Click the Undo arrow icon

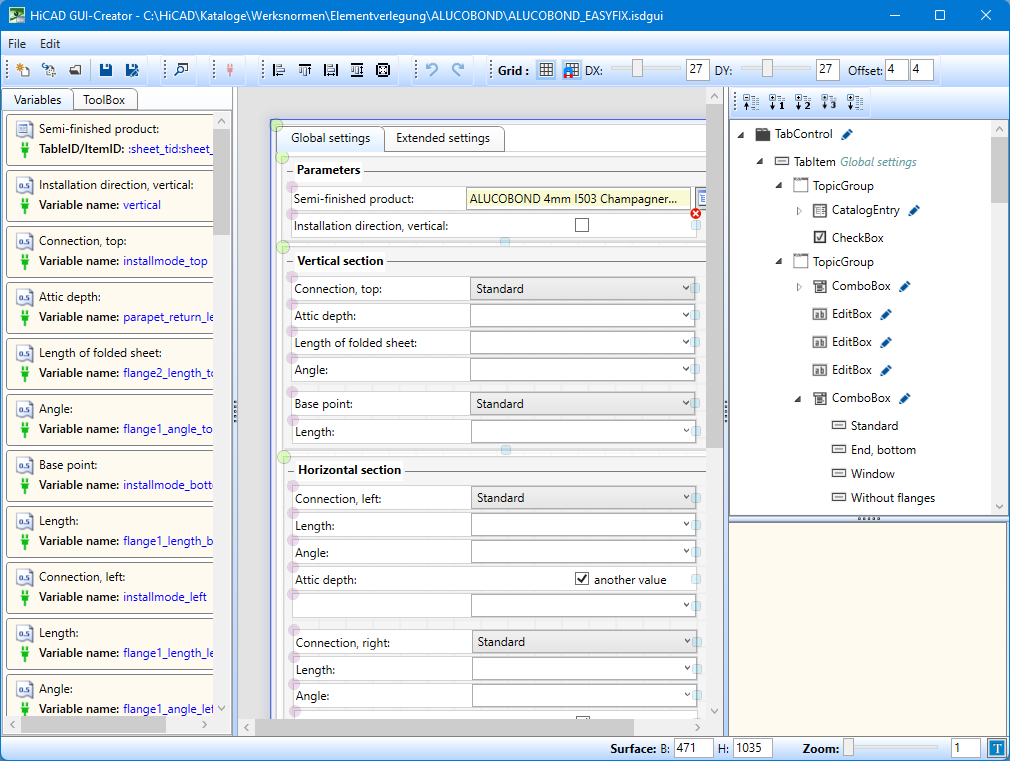[432, 70]
